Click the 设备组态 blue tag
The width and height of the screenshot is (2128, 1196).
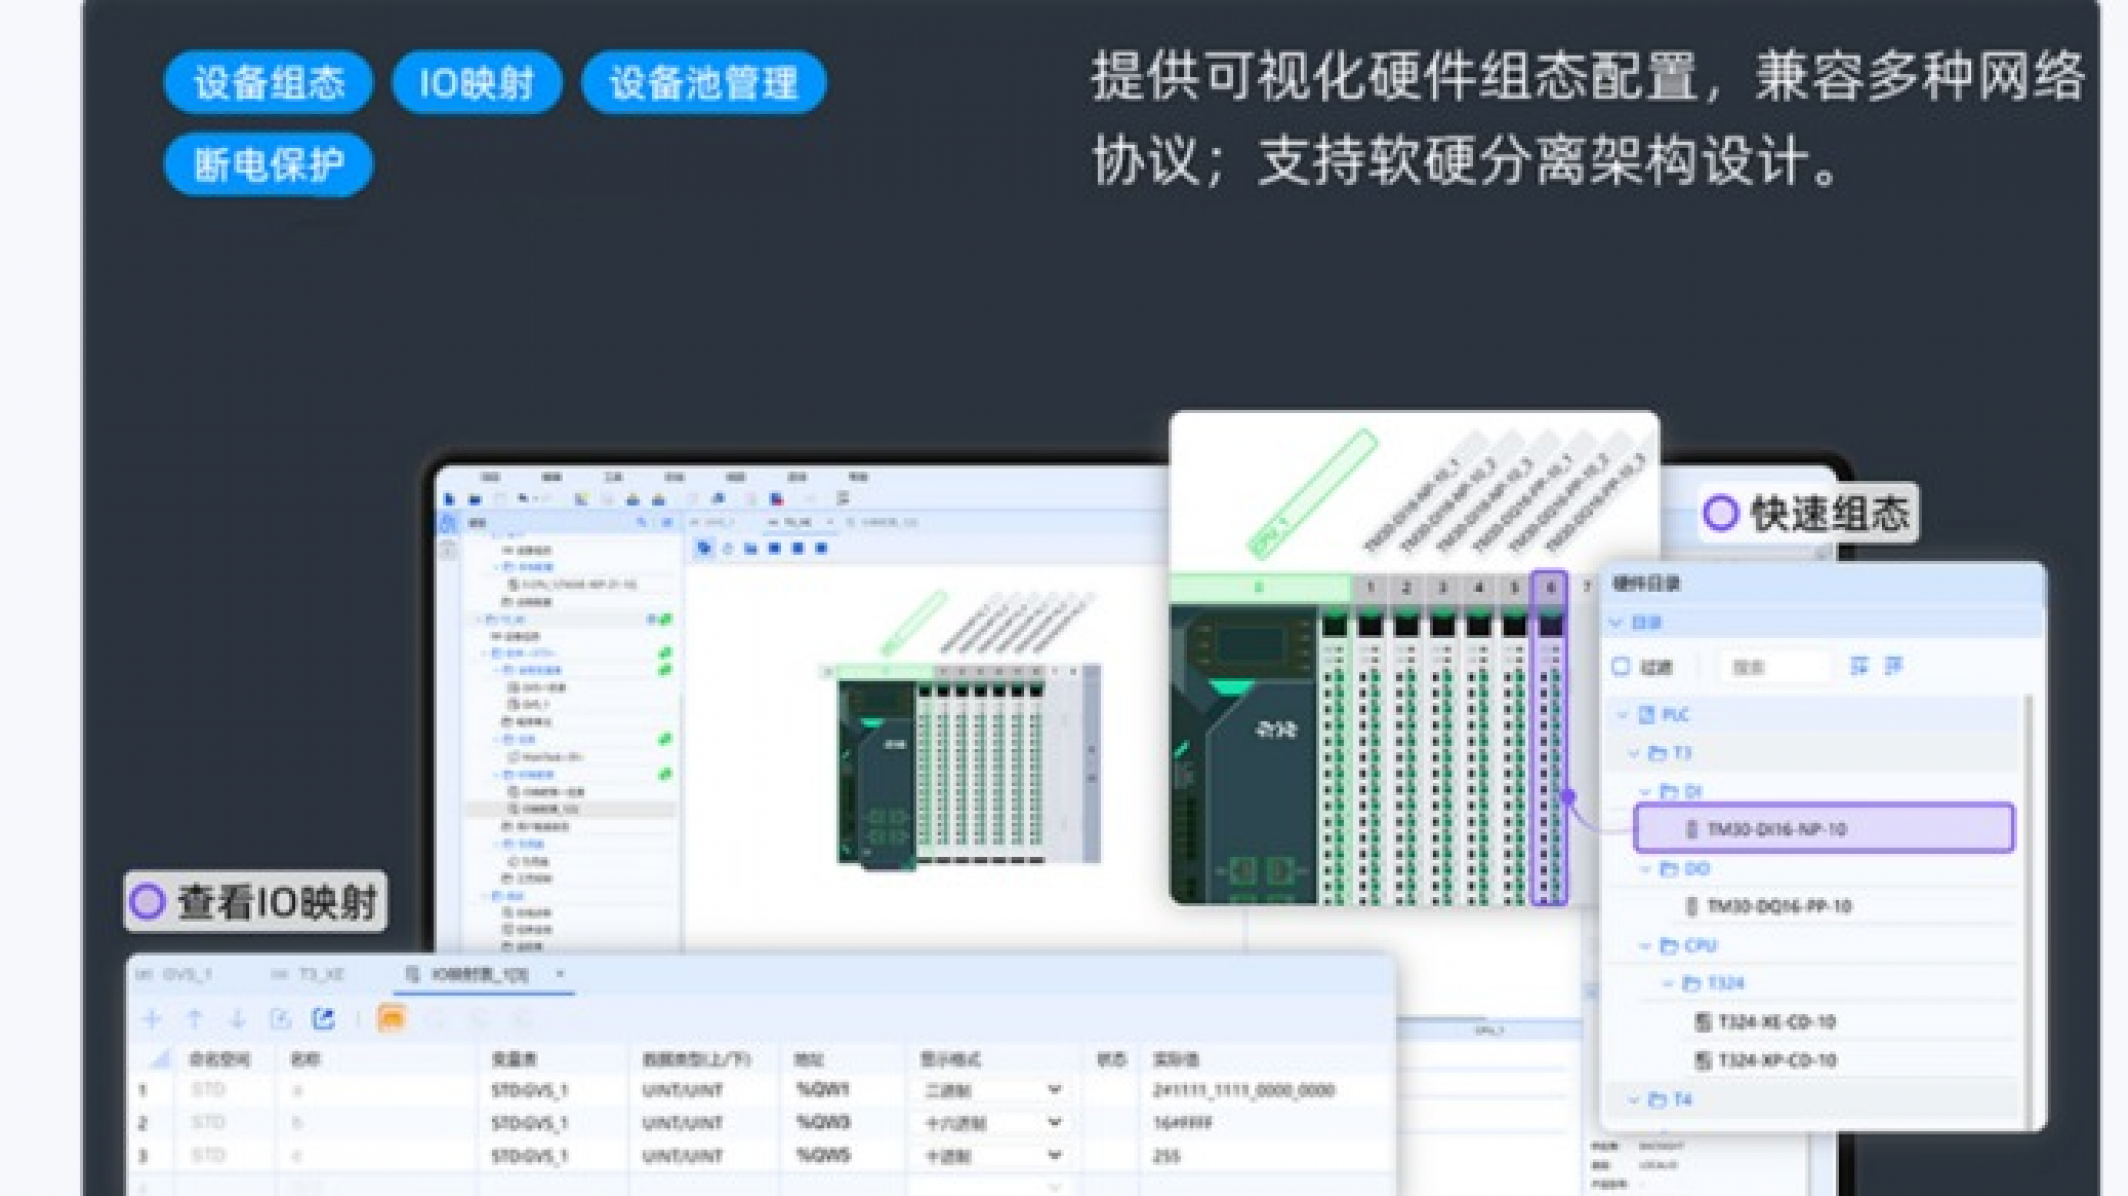pos(268,82)
